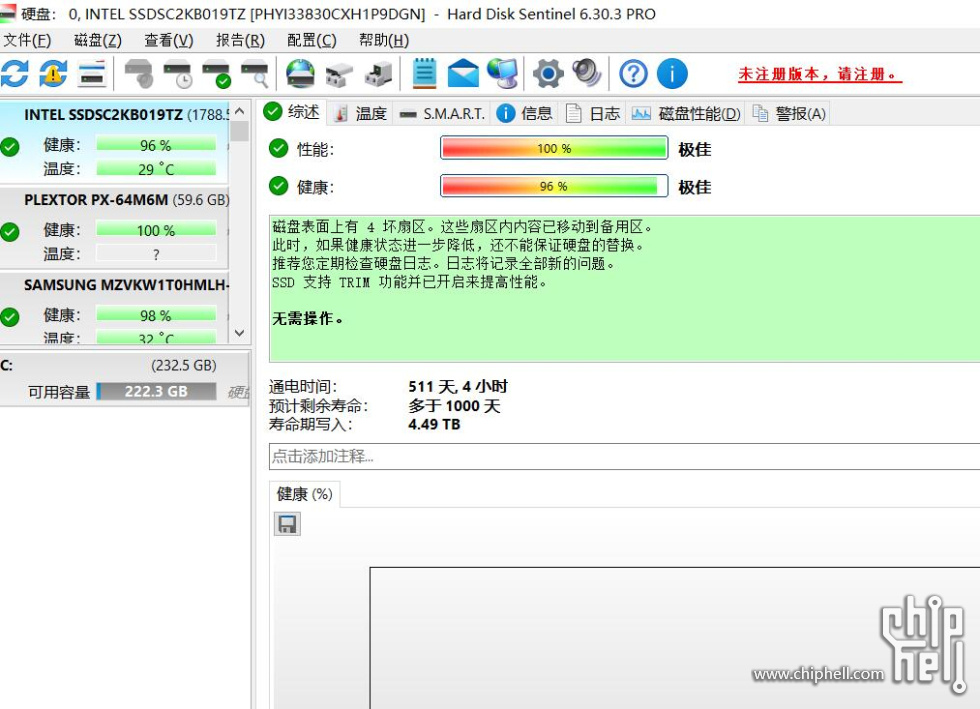Viewport: 980px width, 709px height.
Task: Click the add comment text field
Action: tap(620, 456)
